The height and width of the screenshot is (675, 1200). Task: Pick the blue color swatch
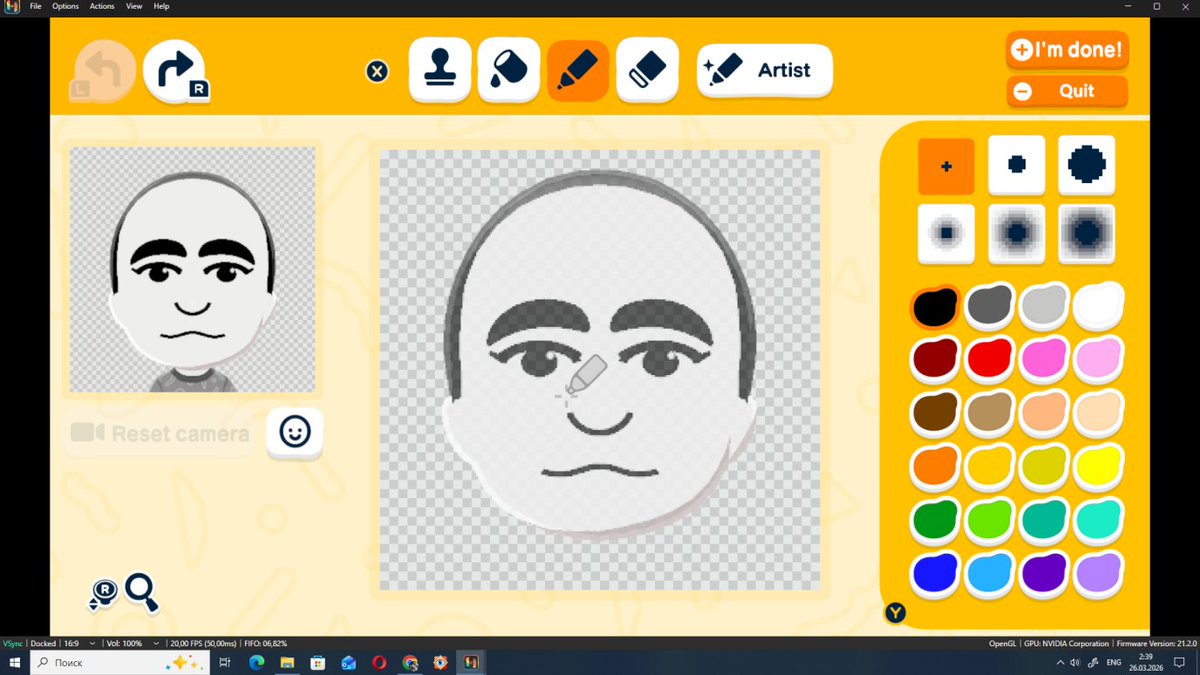pyautogui.click(x=936, y=574)
